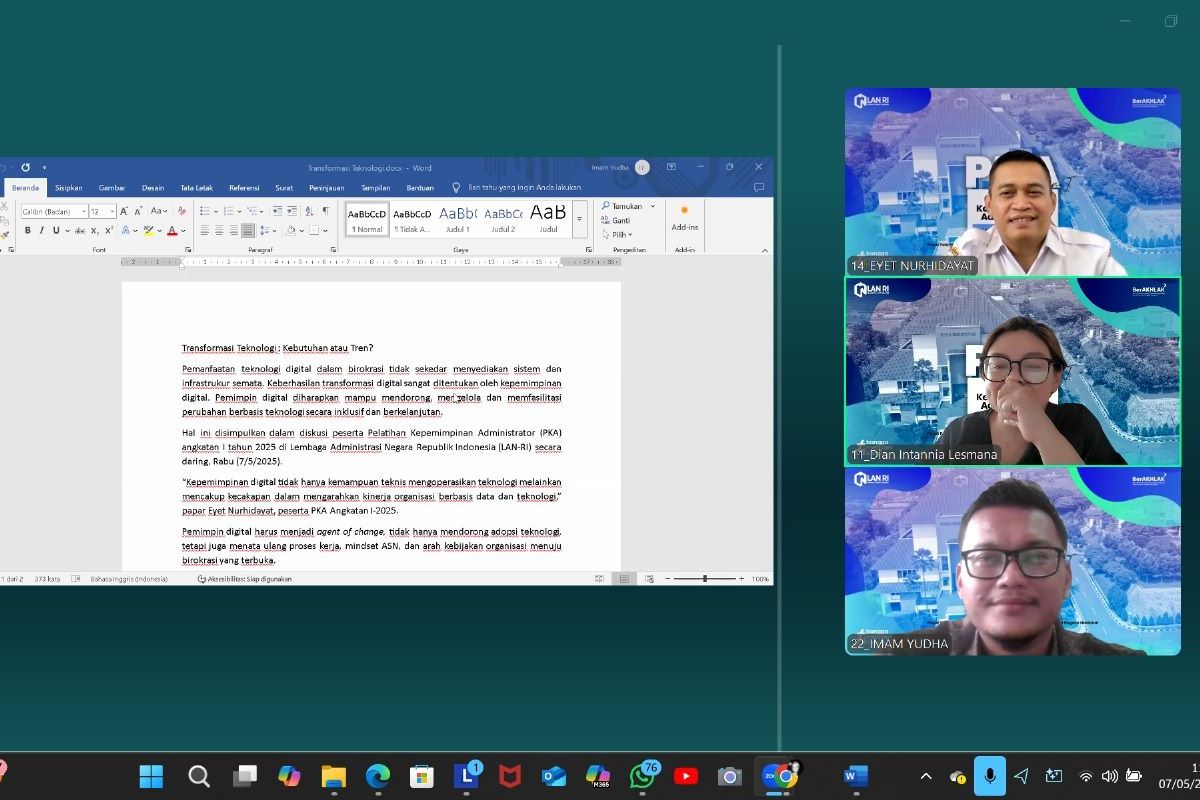Click the zoom slider in status bar
This screenshot has height=800, width=1200.
[705, 579]
